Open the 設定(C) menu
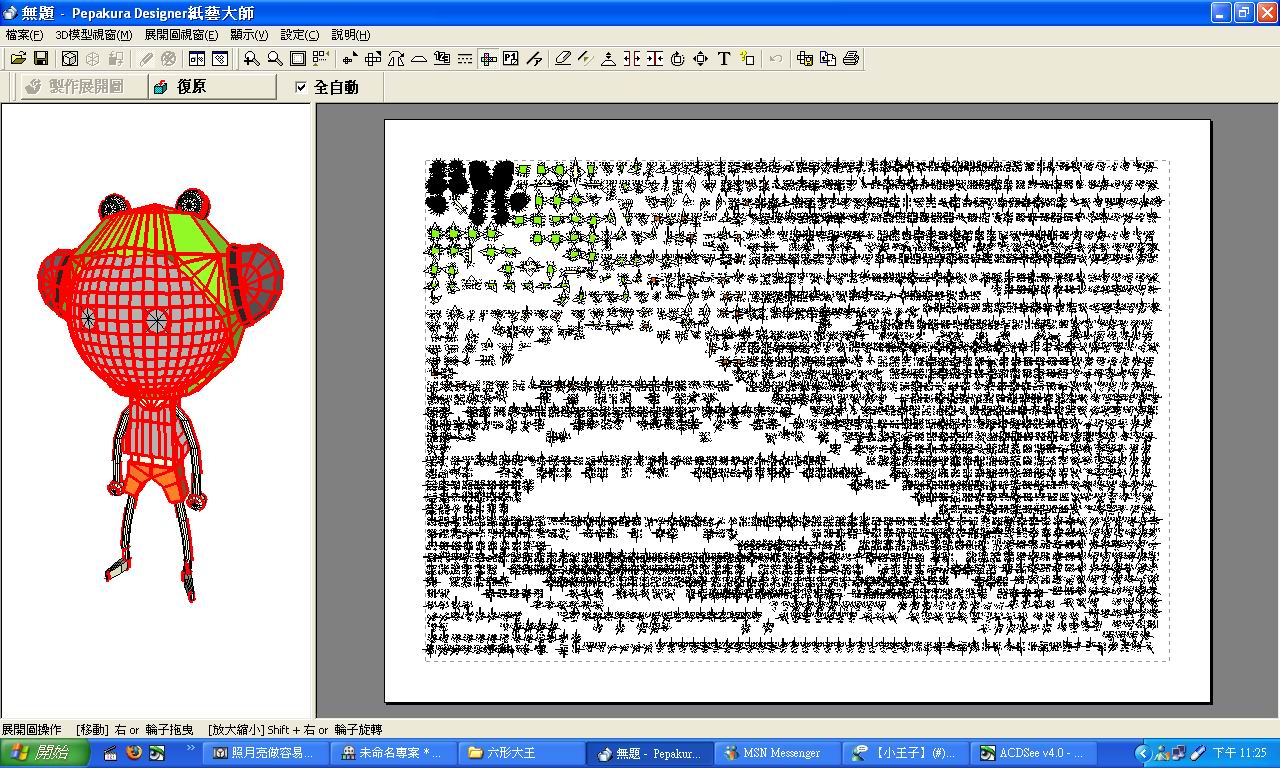The image size is (1280, 768). (x=299, y=35)
